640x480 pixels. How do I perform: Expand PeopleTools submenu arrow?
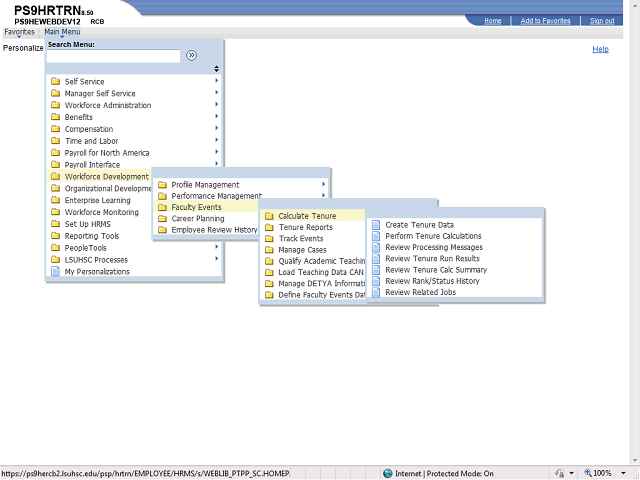(217, 247)
